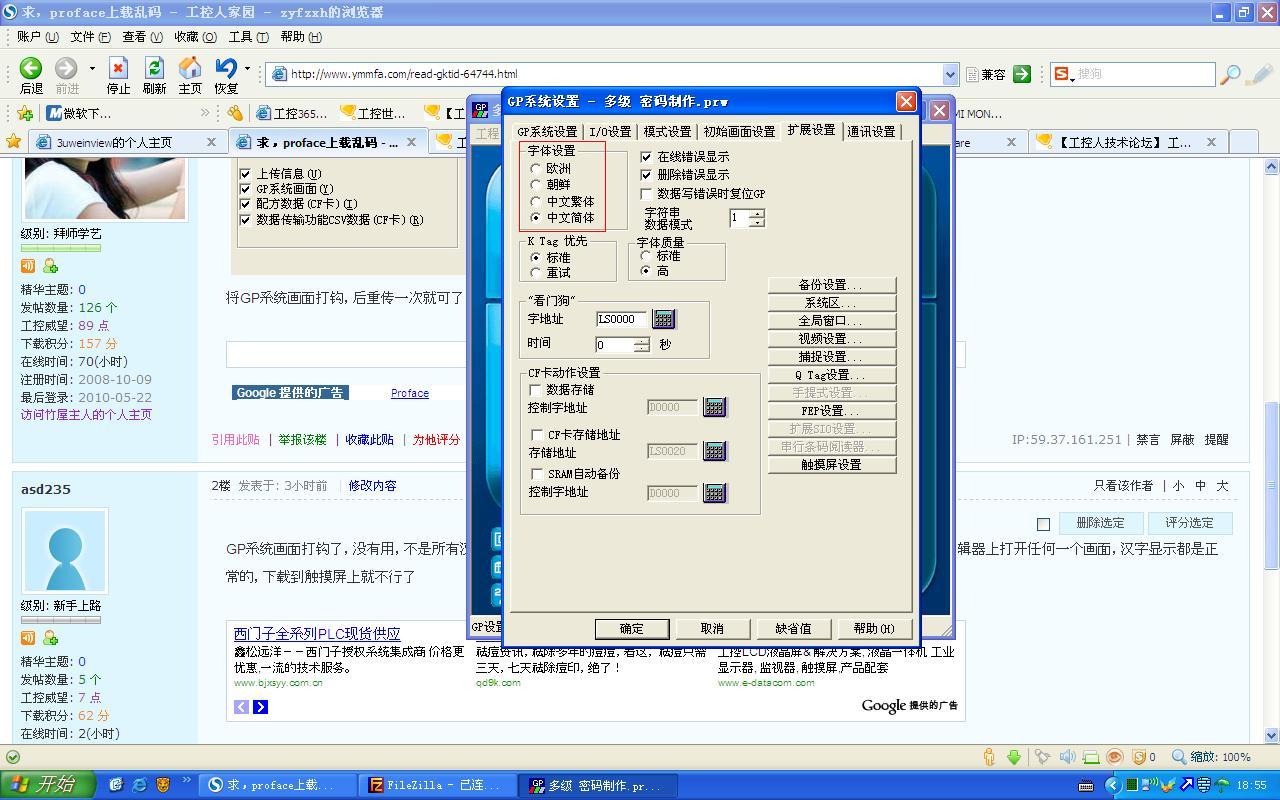The width and height of the screenshot is (1280, 800).
Task: Click the magnifier search icon in toolbar
Action: click(x=1231, y=74)
